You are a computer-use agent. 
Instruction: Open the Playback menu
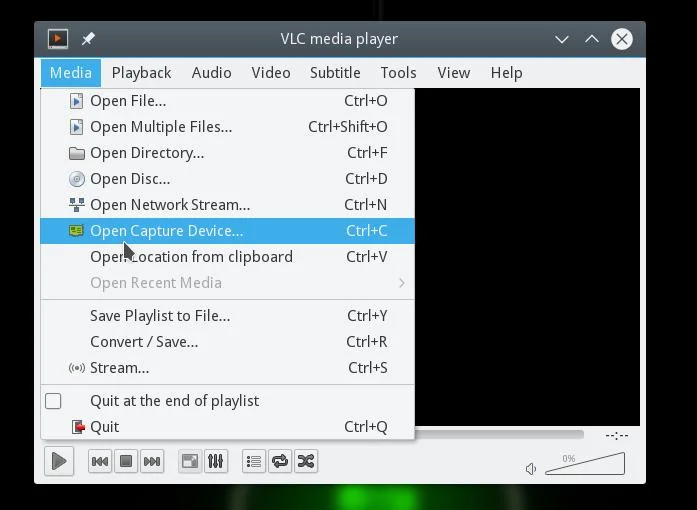(x=141, y=72)
